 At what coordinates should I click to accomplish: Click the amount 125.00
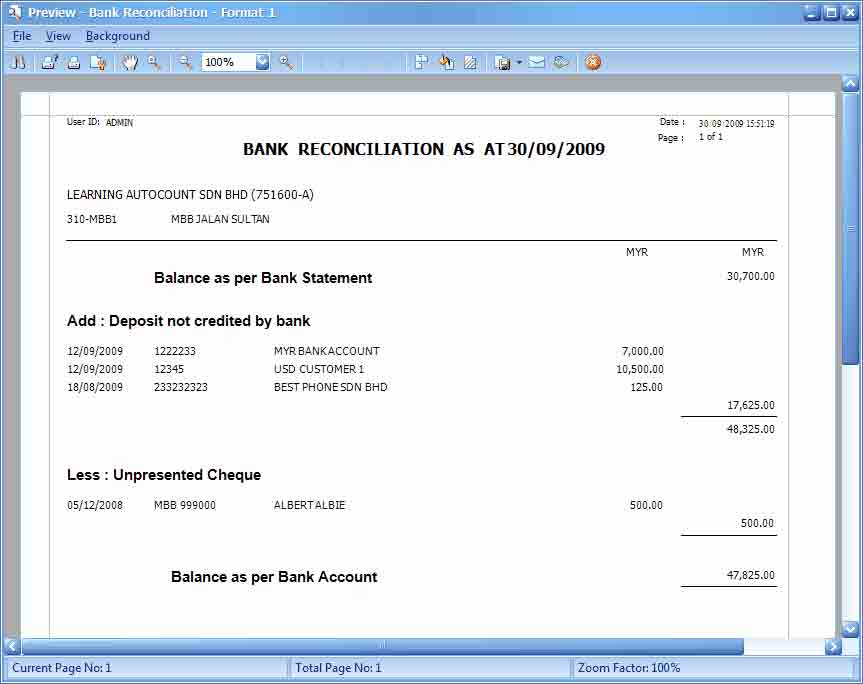point(647,387)
